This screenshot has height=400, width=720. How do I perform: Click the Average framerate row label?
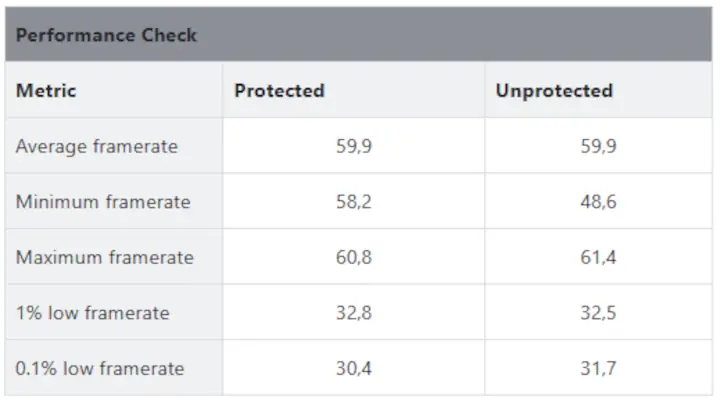[97, 146]
